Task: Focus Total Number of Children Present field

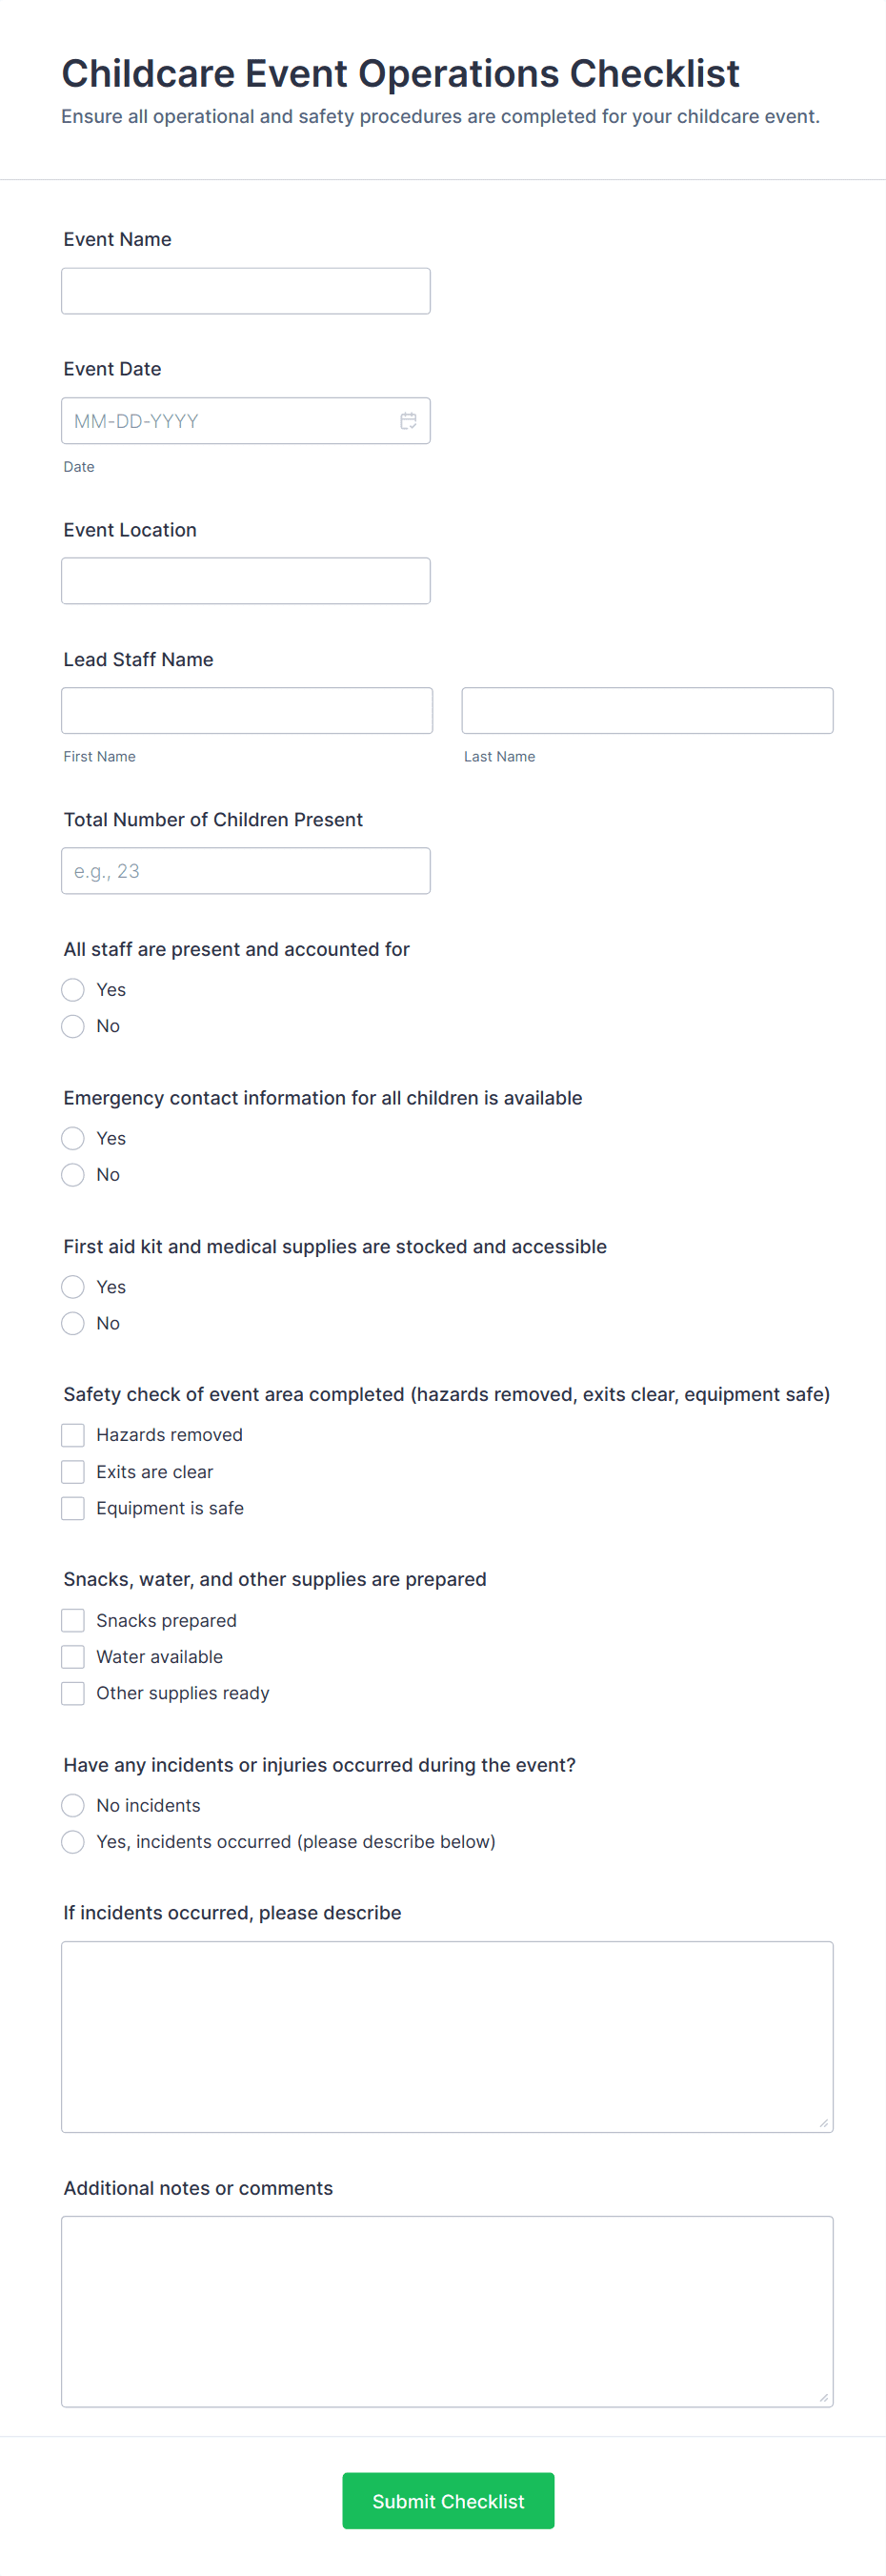Action: point(246,871)
